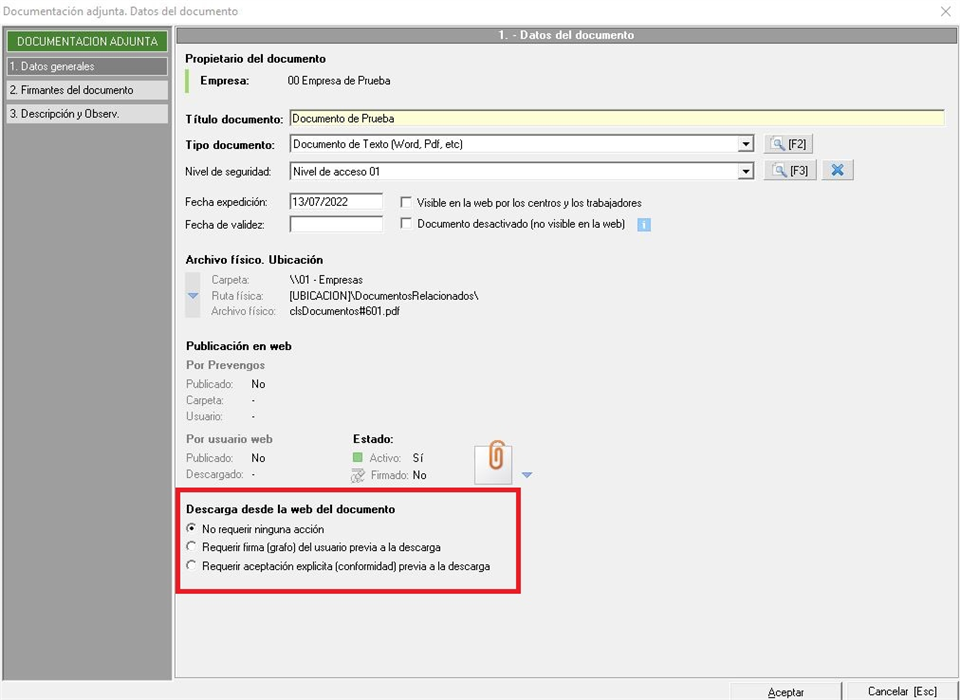Clear the security level with the blue X
This screenshot has height=700, width=960.
point(838,170)
